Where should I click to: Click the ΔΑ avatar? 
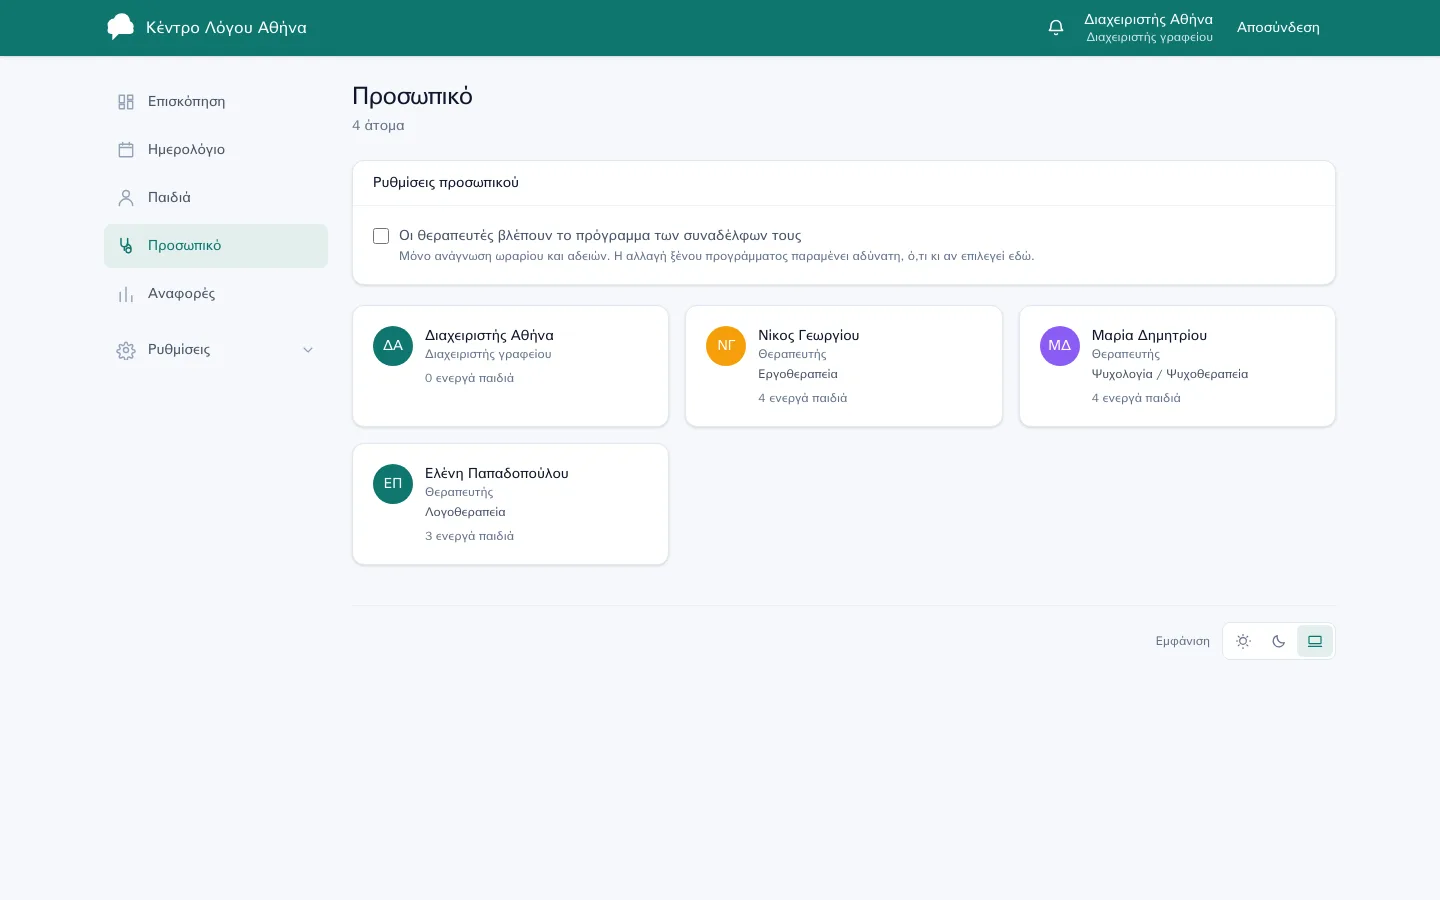(393, 346)
